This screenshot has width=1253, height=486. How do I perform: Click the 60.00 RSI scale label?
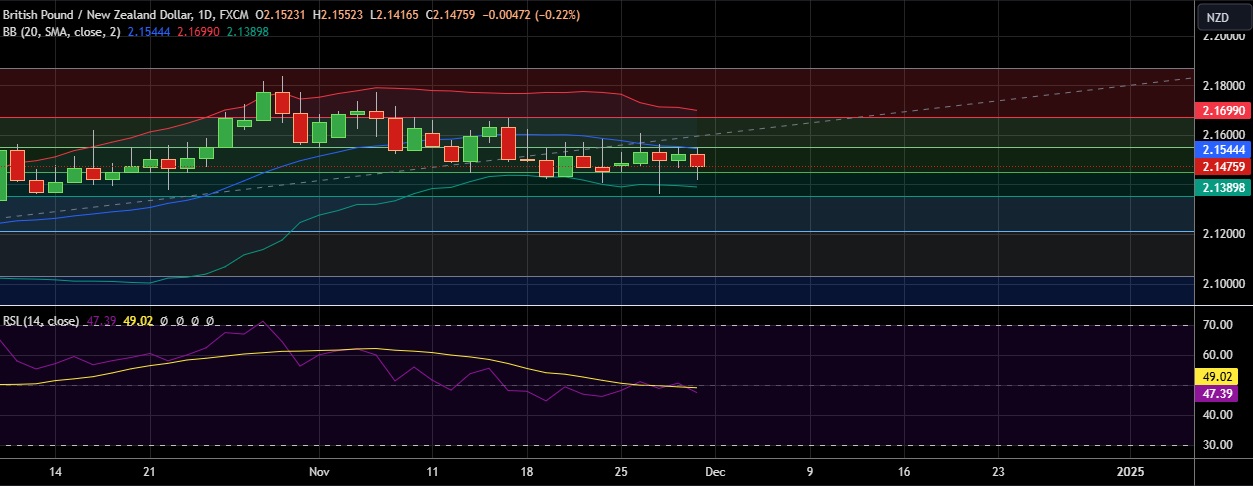(x=1216, y=355)
